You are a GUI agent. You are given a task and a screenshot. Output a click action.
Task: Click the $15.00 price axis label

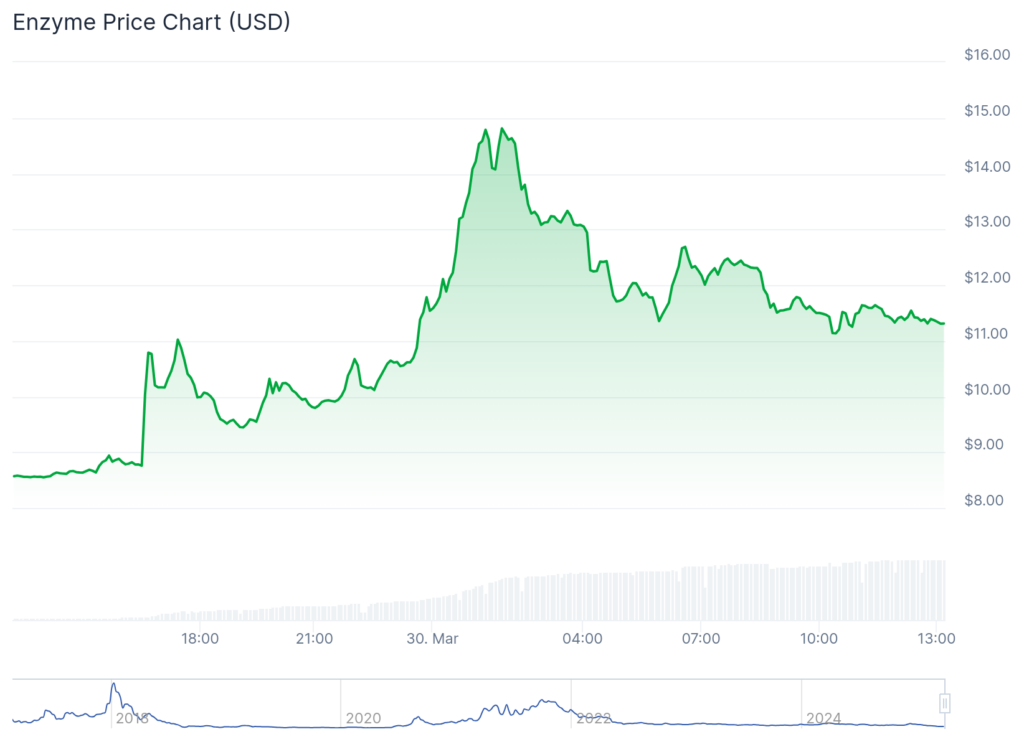[986, 110]
